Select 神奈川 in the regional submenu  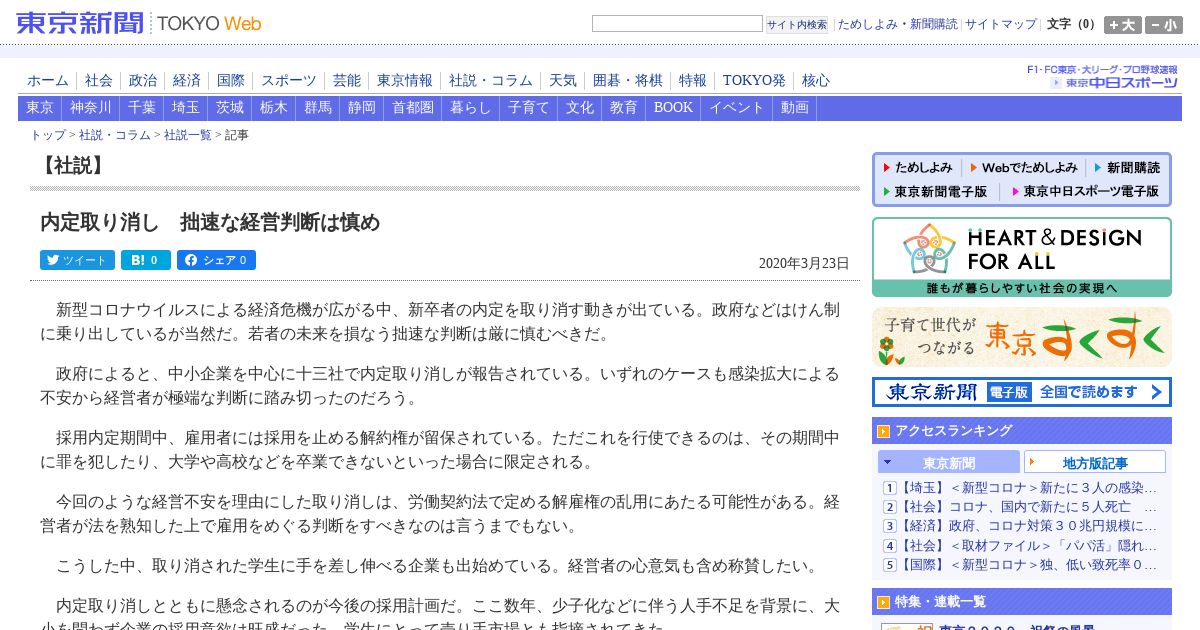coord(91,108)
